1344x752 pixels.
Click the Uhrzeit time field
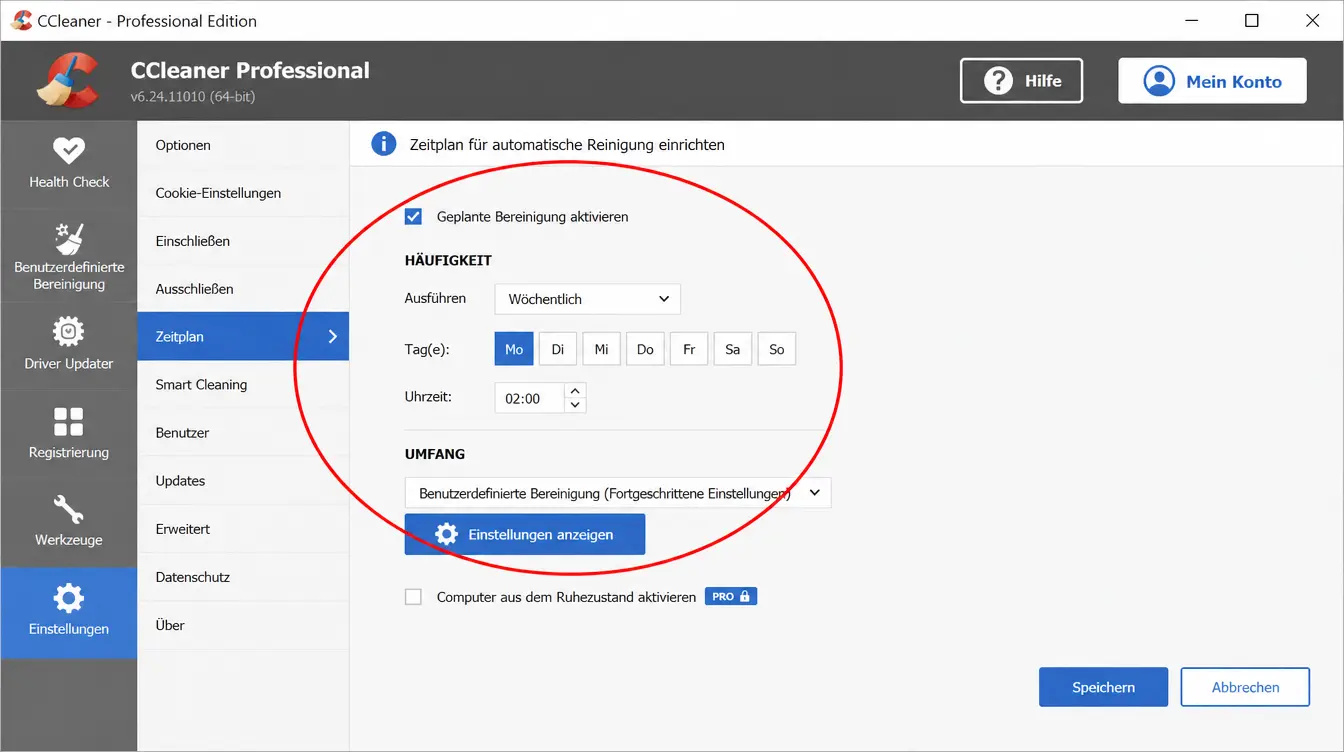click(530, 398)
